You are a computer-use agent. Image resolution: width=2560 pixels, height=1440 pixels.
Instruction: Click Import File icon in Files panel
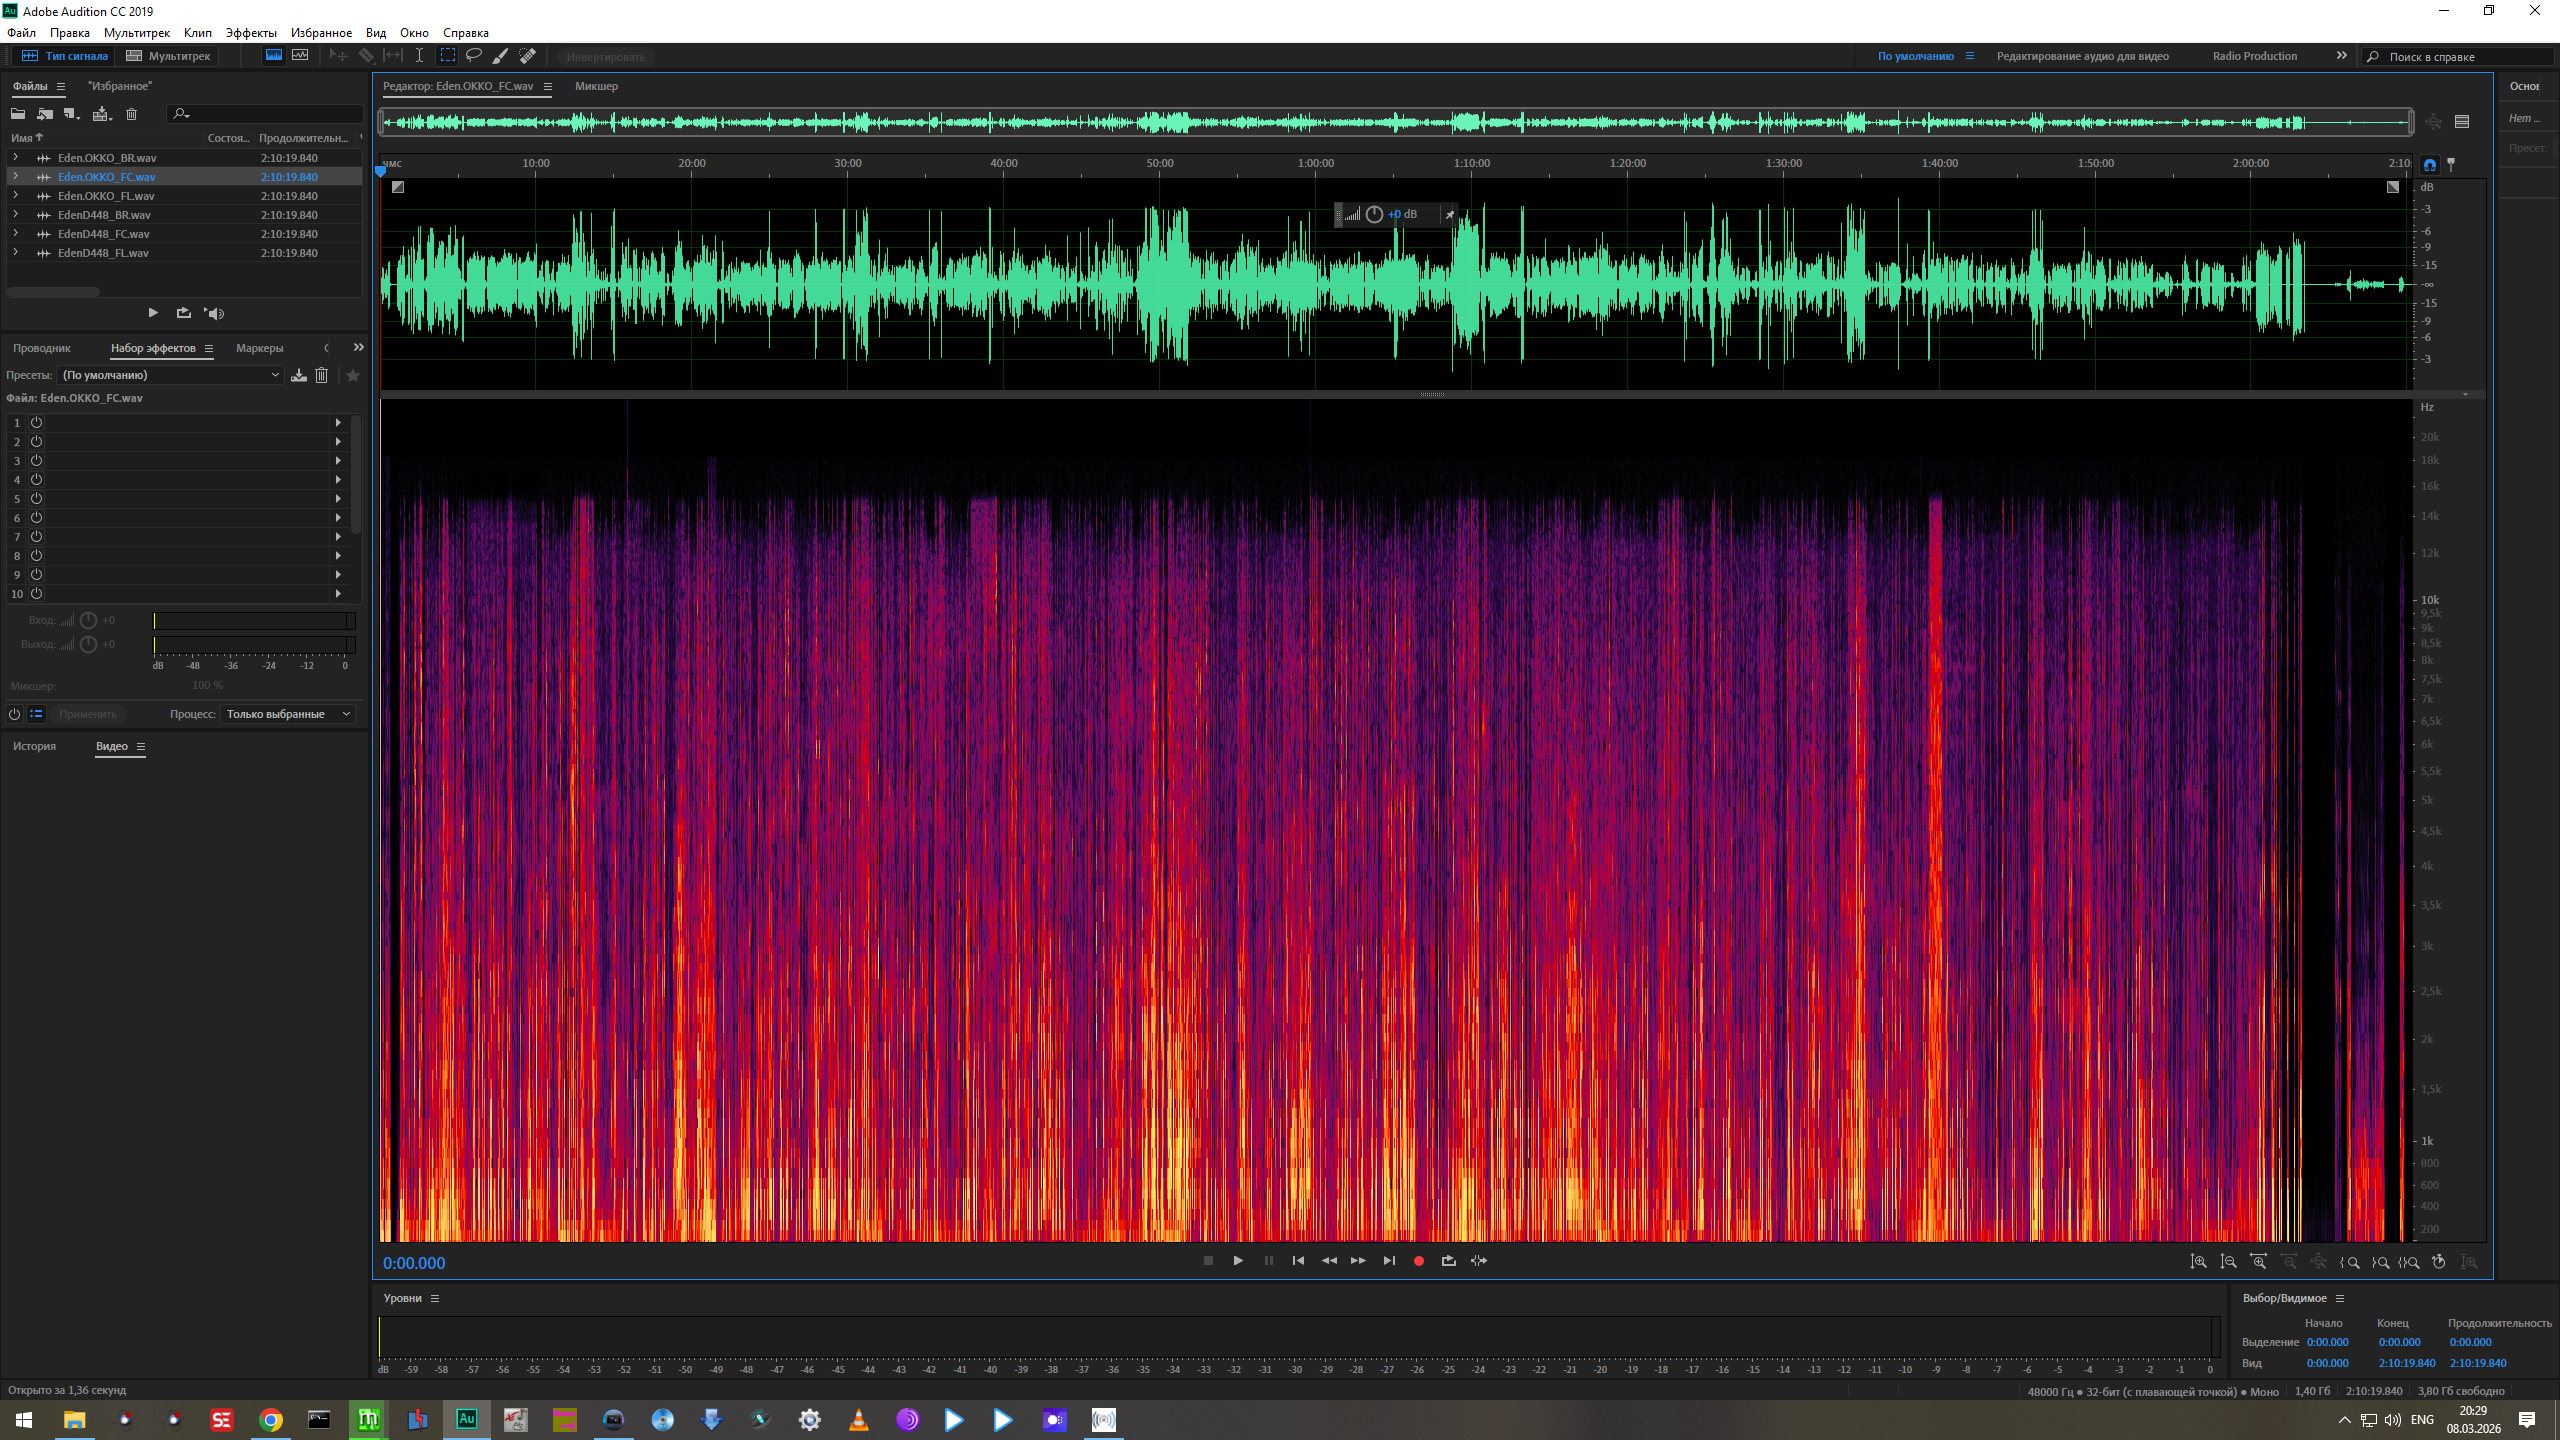click(x=44, y=114)
